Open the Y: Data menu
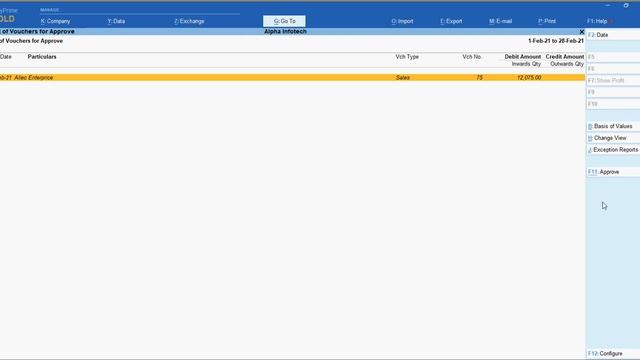This screenshot has width=640, height=360. [116, 21]
